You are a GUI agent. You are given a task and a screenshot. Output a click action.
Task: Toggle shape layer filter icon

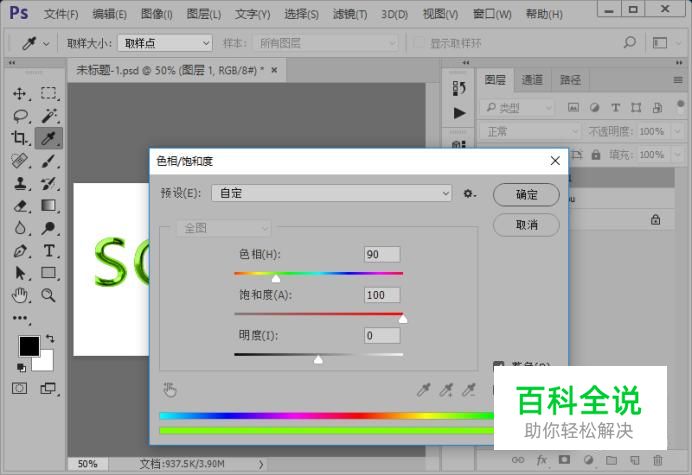[x=636, y=107]
